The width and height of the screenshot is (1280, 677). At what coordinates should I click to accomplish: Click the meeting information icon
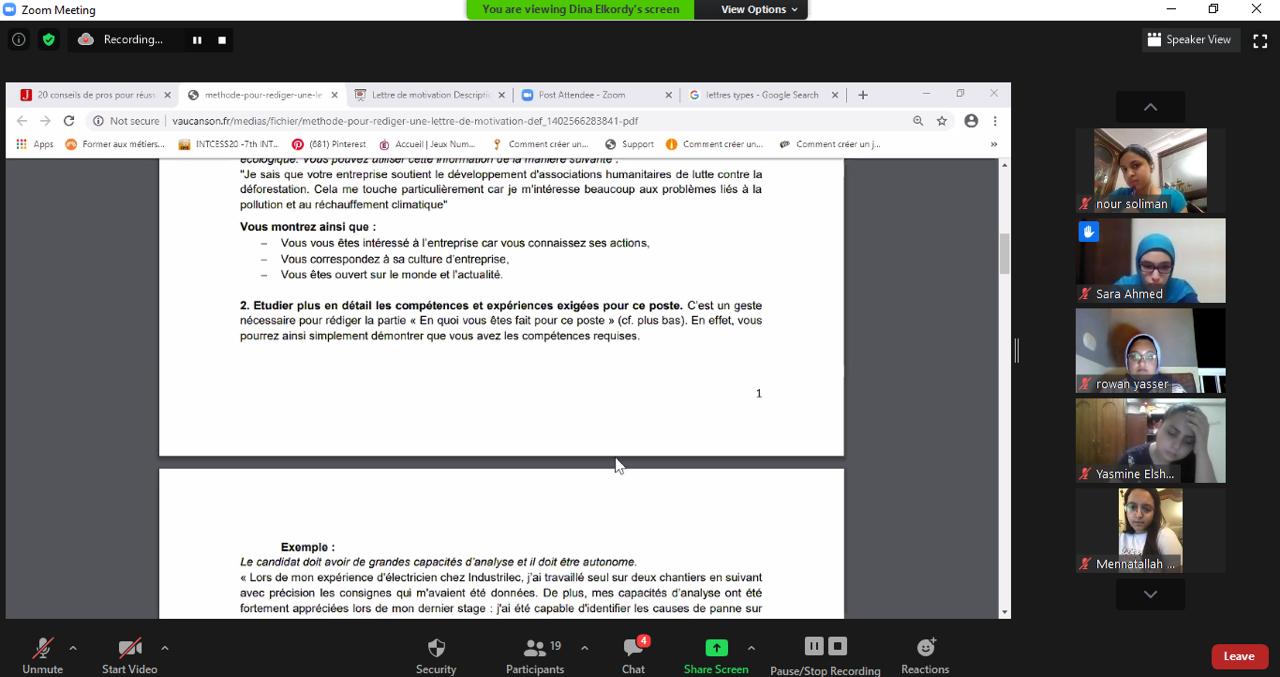[18, 40]
